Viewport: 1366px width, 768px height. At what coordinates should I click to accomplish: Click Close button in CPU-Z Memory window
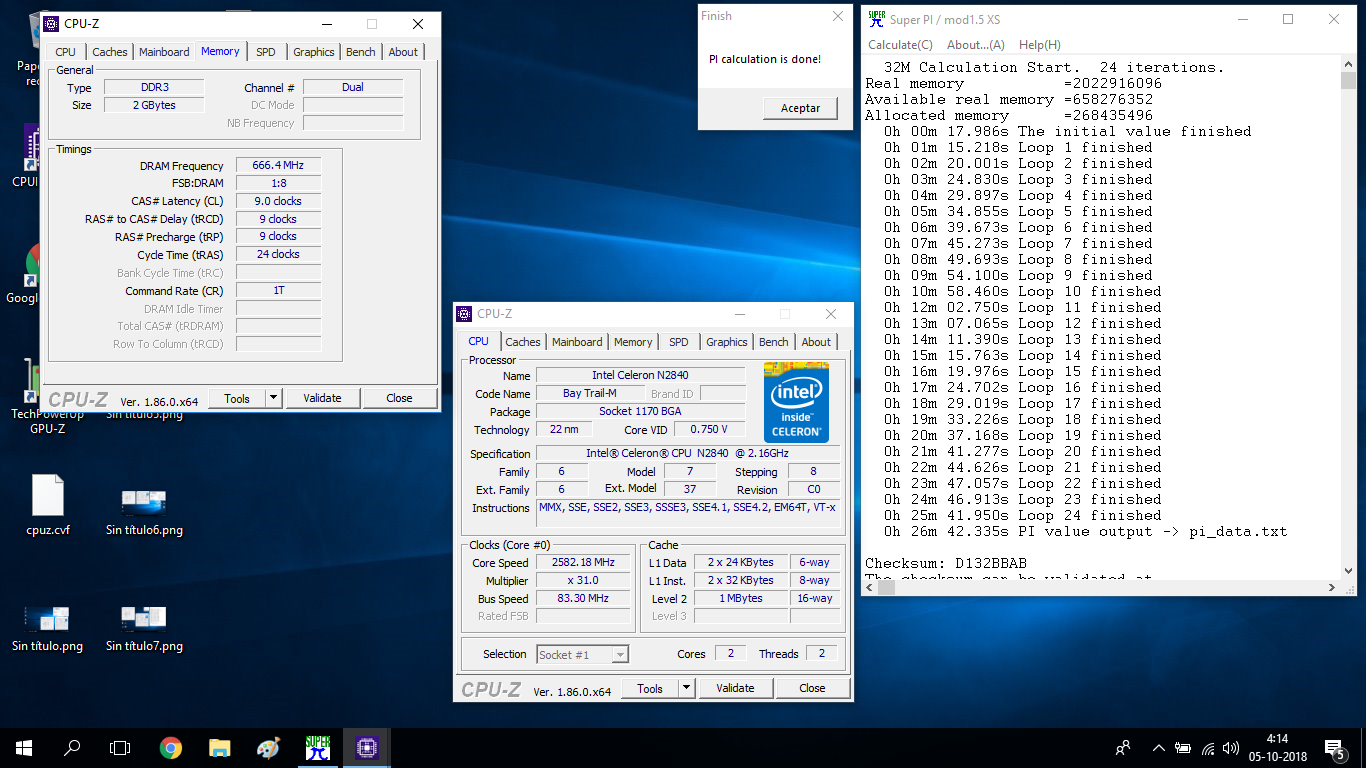click(x=399, y=398)
